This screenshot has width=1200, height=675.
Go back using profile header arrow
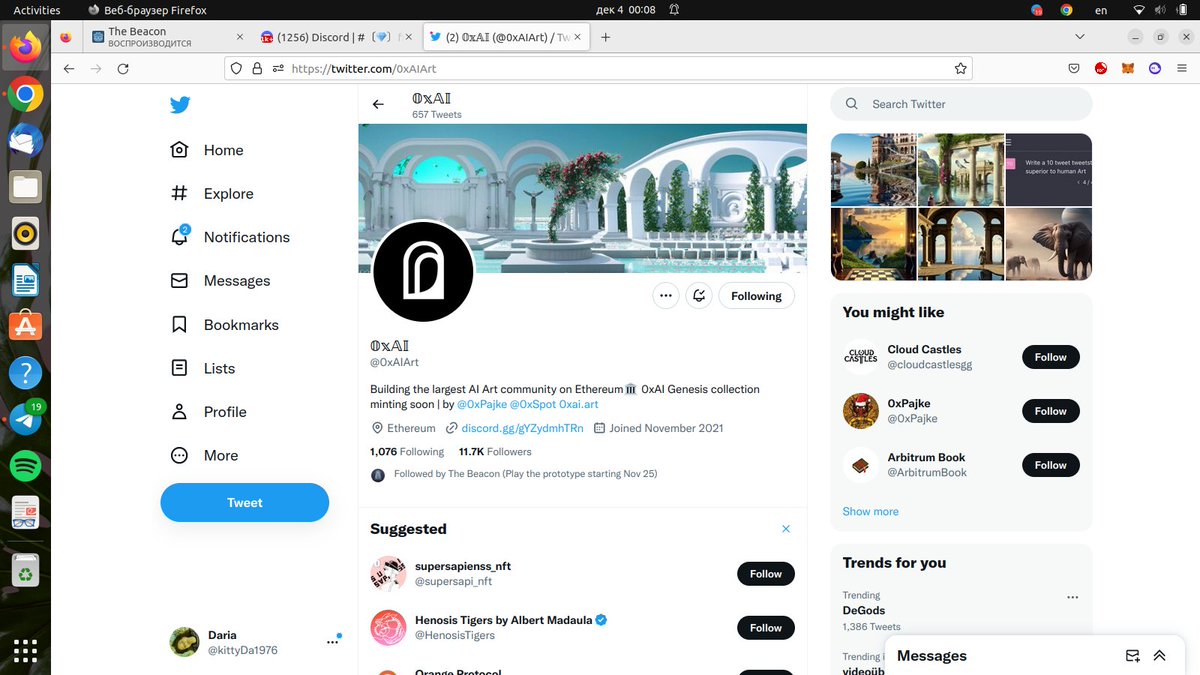point(378,104)
